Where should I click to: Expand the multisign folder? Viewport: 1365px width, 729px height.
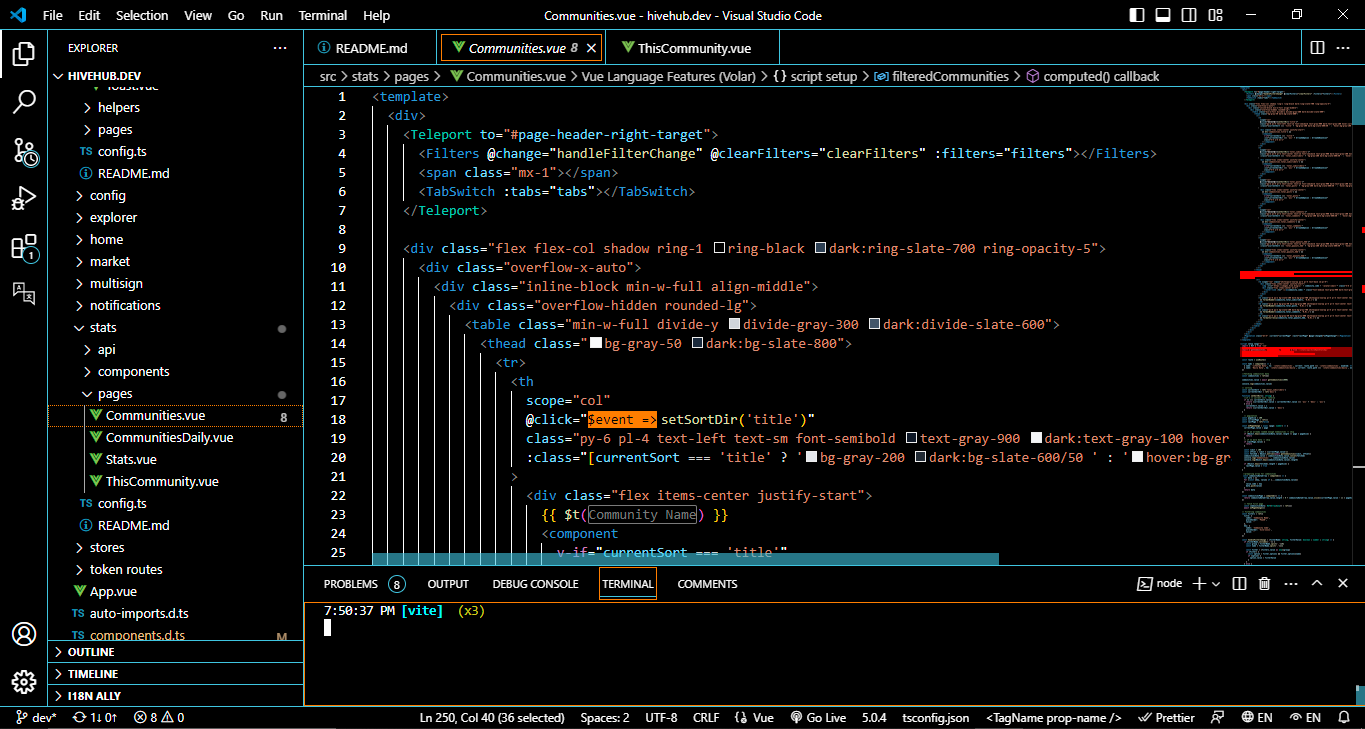coord(175,283)
